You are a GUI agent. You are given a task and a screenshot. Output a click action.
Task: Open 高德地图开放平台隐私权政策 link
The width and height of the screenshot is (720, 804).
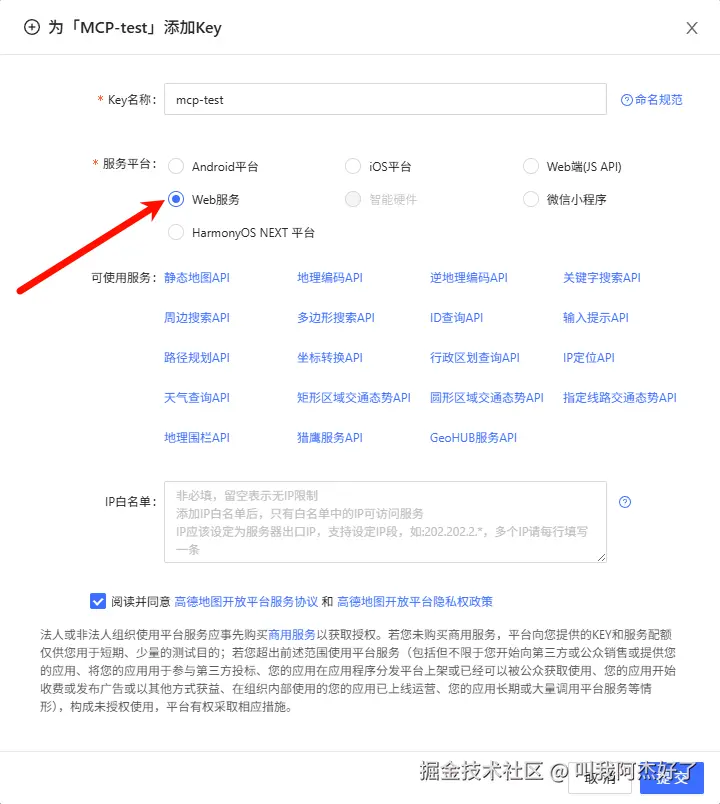click(415, 601)
